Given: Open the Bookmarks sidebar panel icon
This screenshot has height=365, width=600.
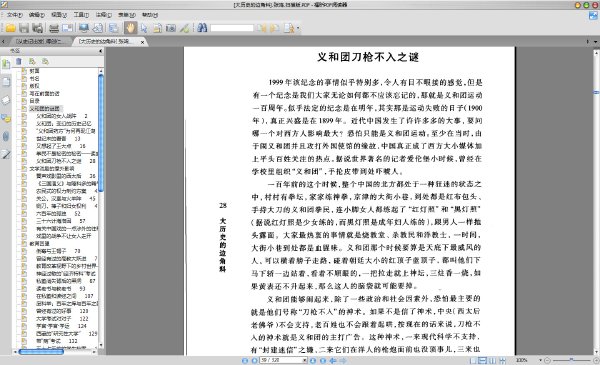Looking at the screenshot, I should pyautogui.click(x=6, y=64).
